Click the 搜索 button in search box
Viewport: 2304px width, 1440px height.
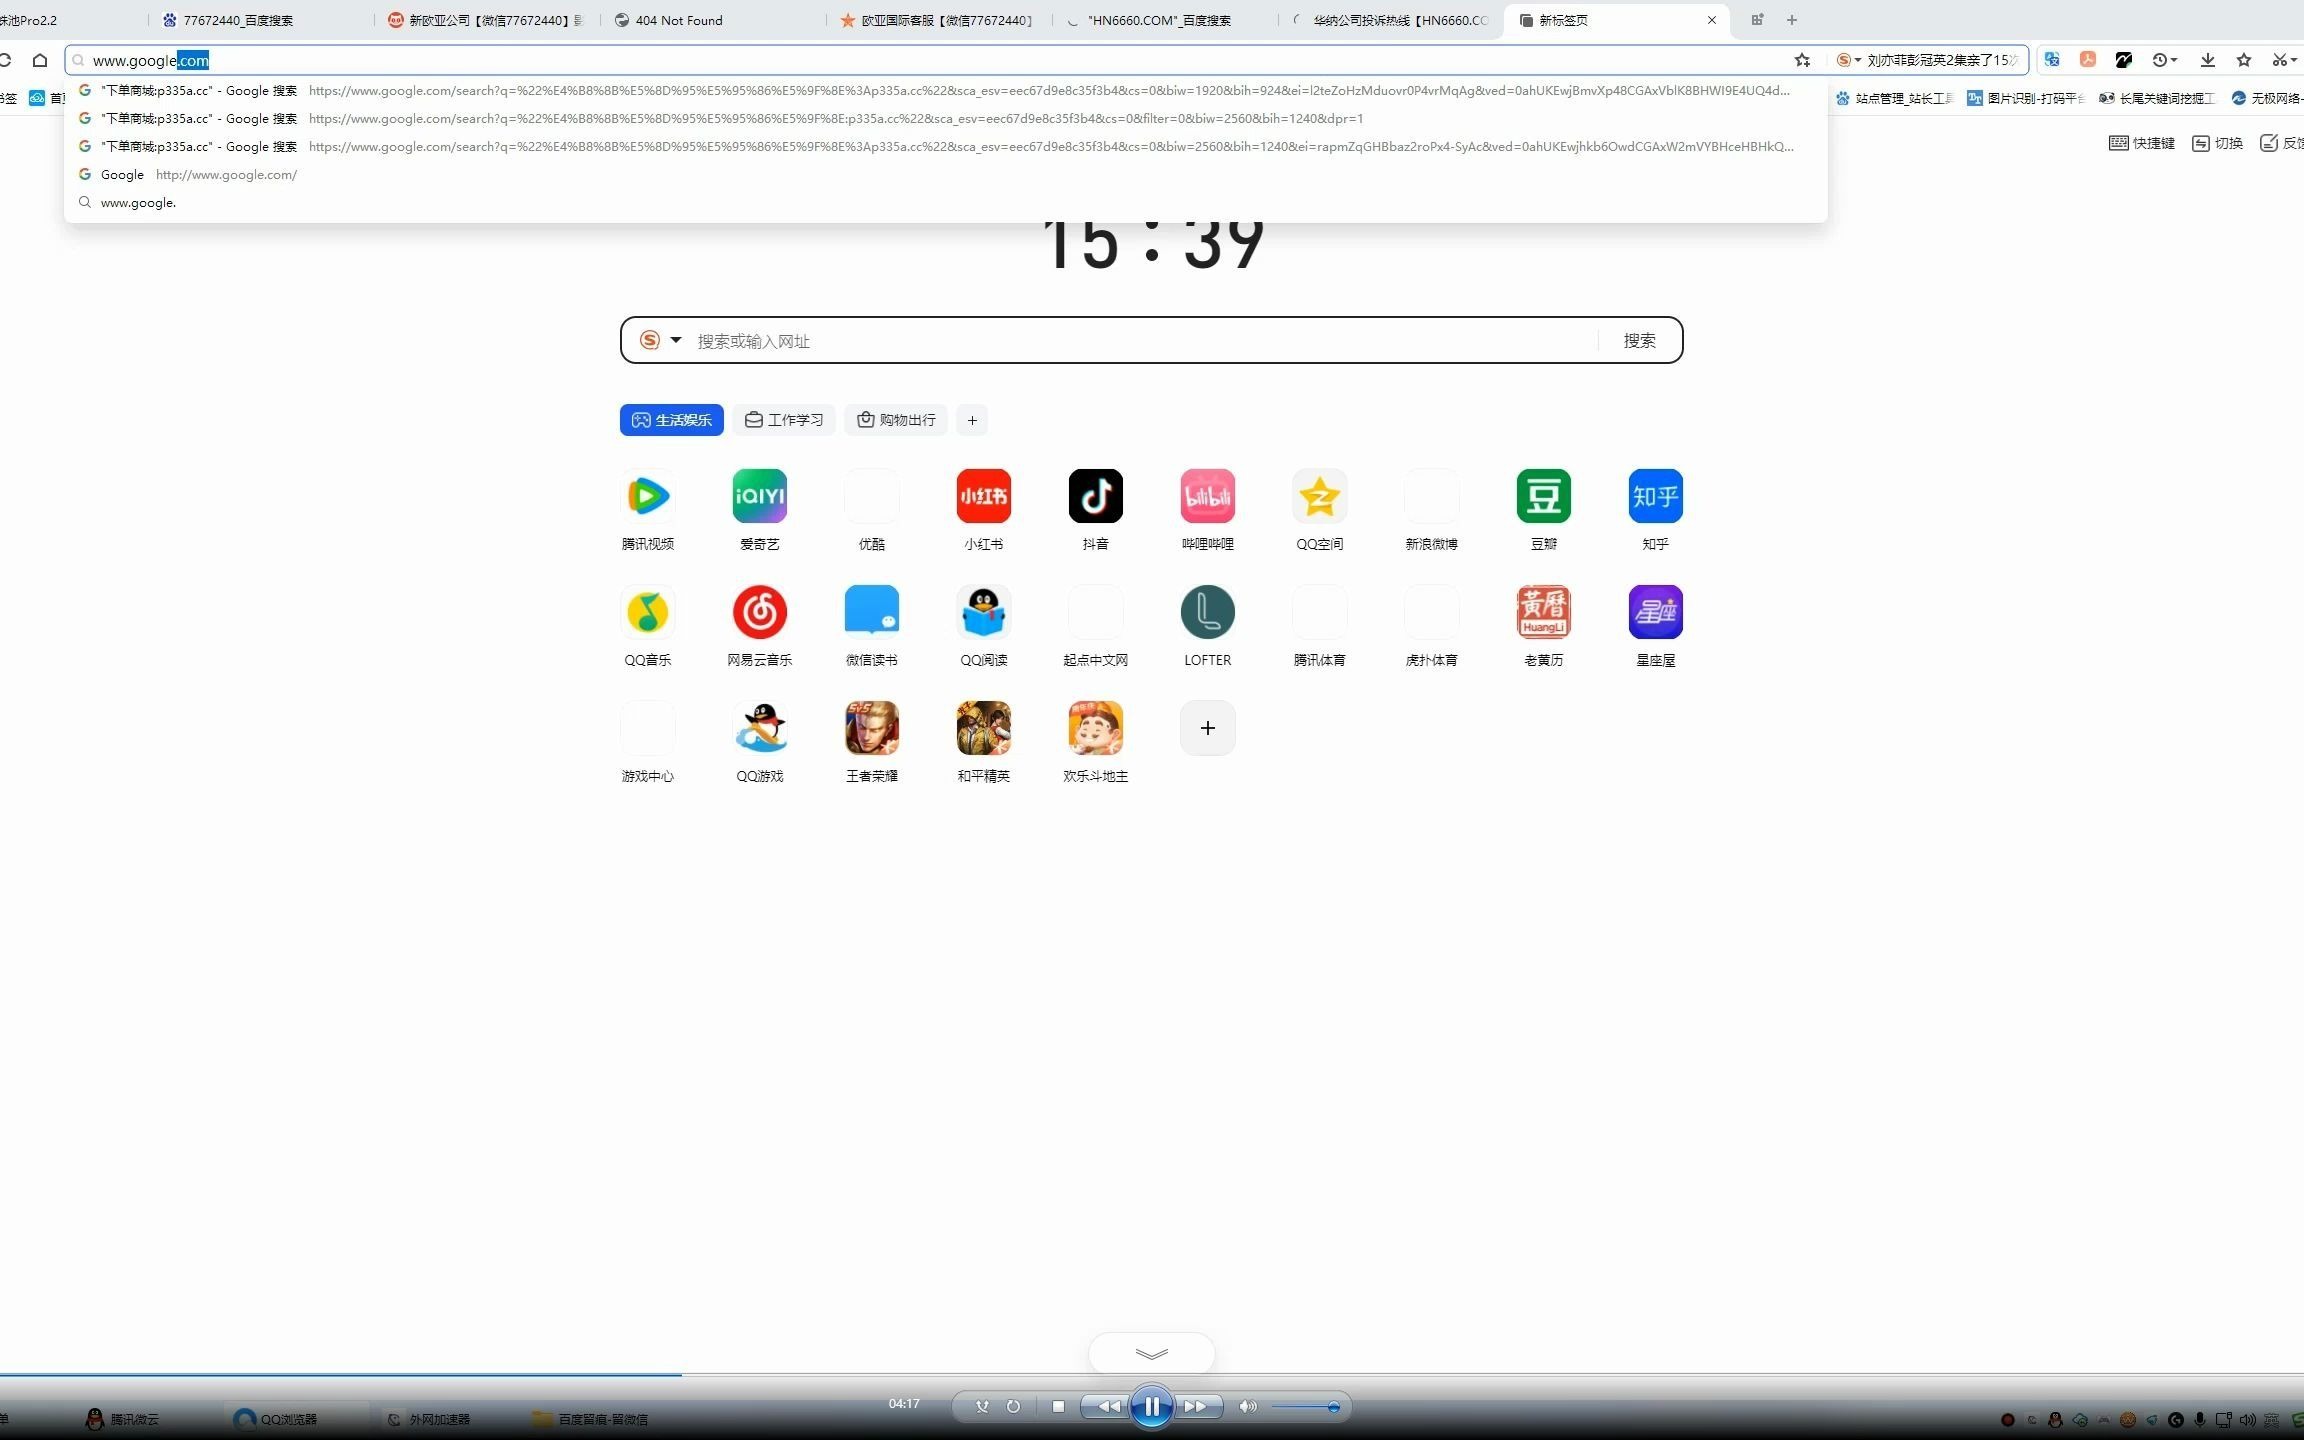pyautogui.click(x=1640, y=340)
